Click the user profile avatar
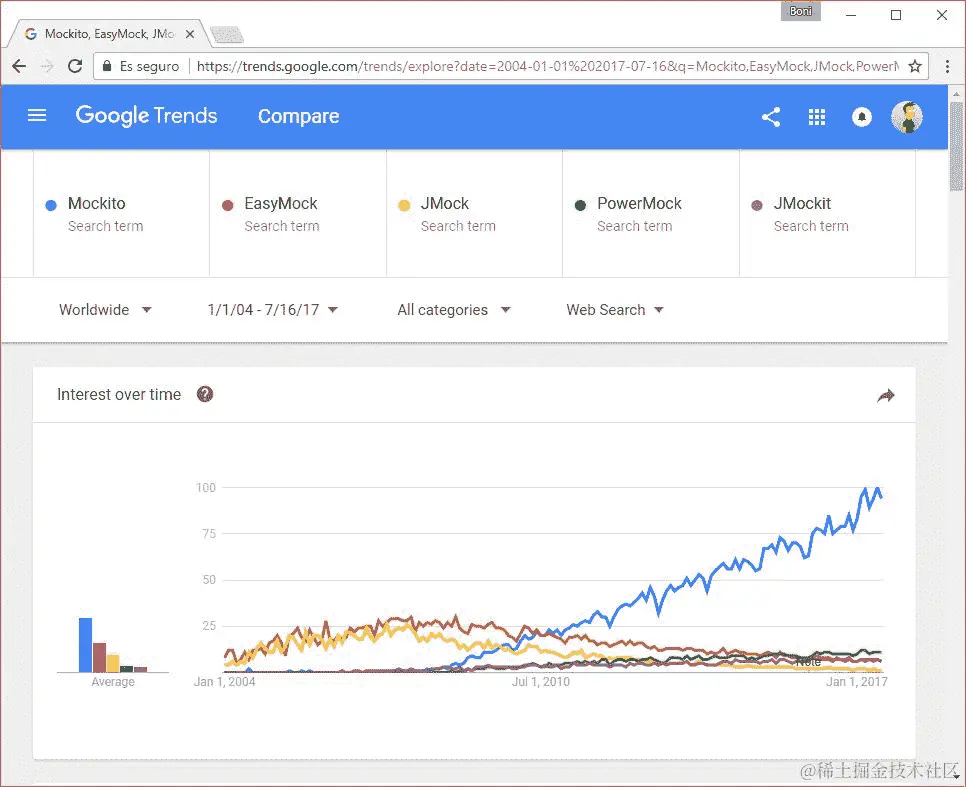This screenshot has width=966, height=787. coord(906,117)
